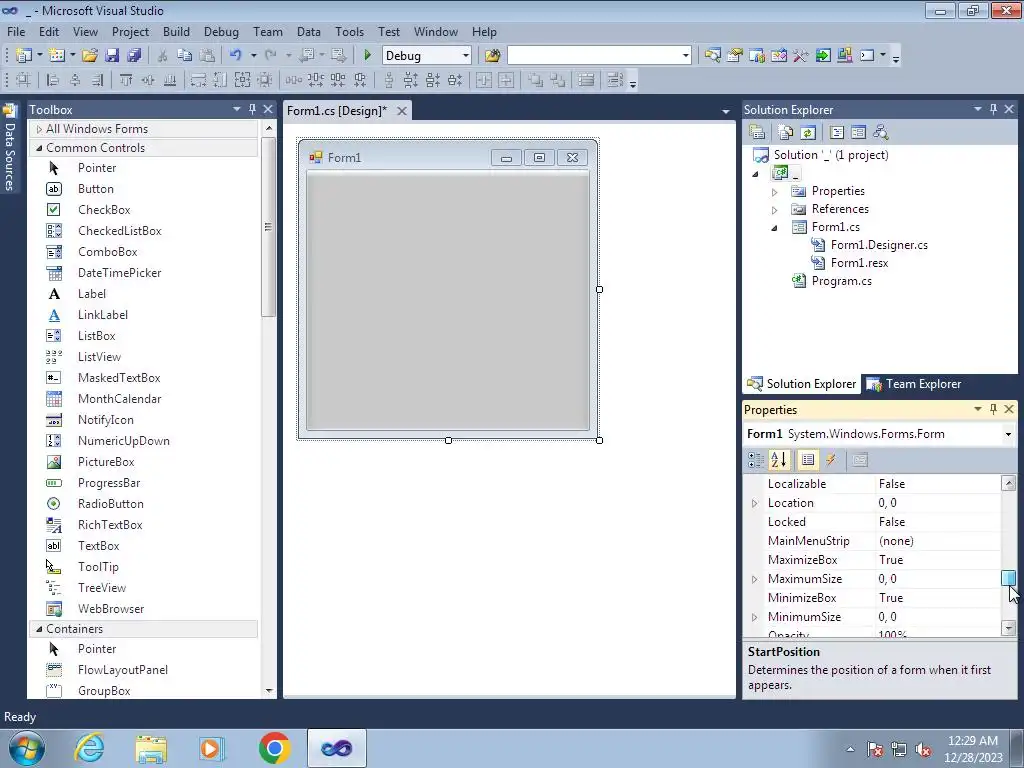This screenshot has height=768, width=1024.
Task: Open the File menu
Action: pyautogui.click(x=16, y=31)
